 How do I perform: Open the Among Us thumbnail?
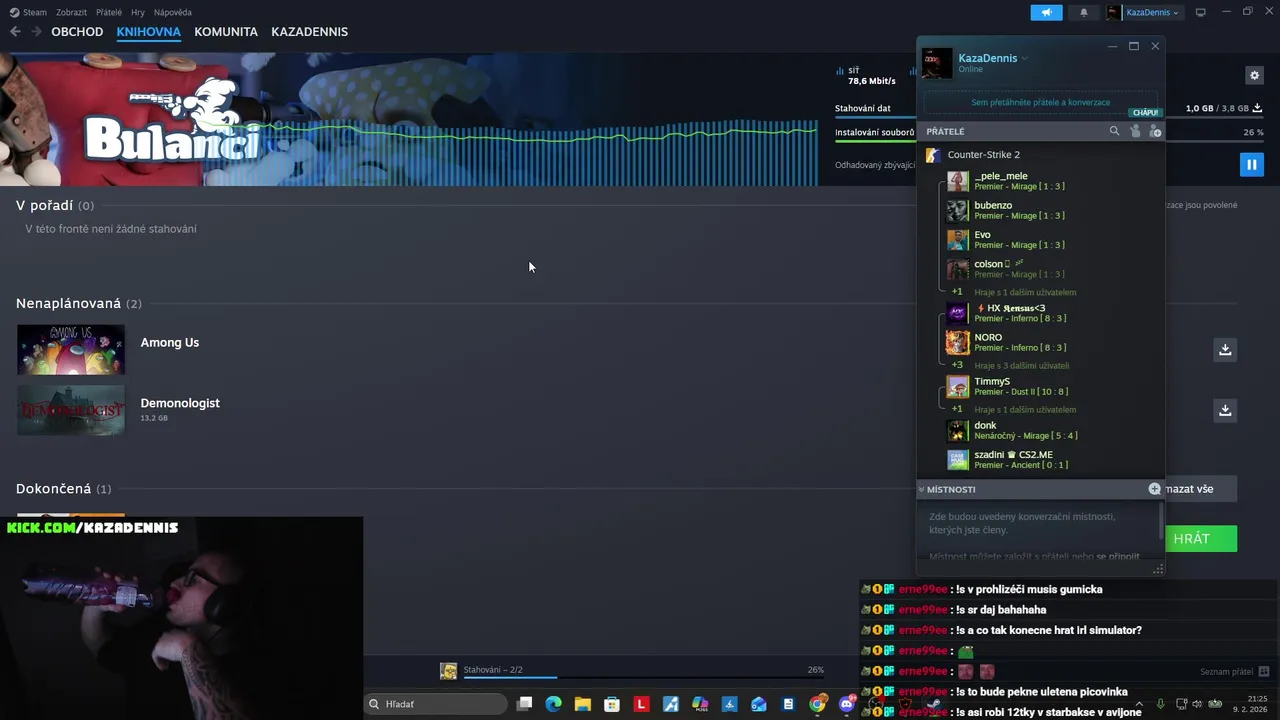[71, 349]
